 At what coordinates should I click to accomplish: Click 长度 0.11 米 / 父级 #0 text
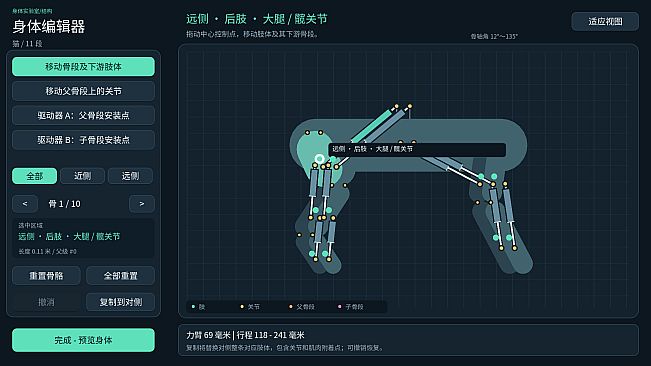tap(47, 251)
